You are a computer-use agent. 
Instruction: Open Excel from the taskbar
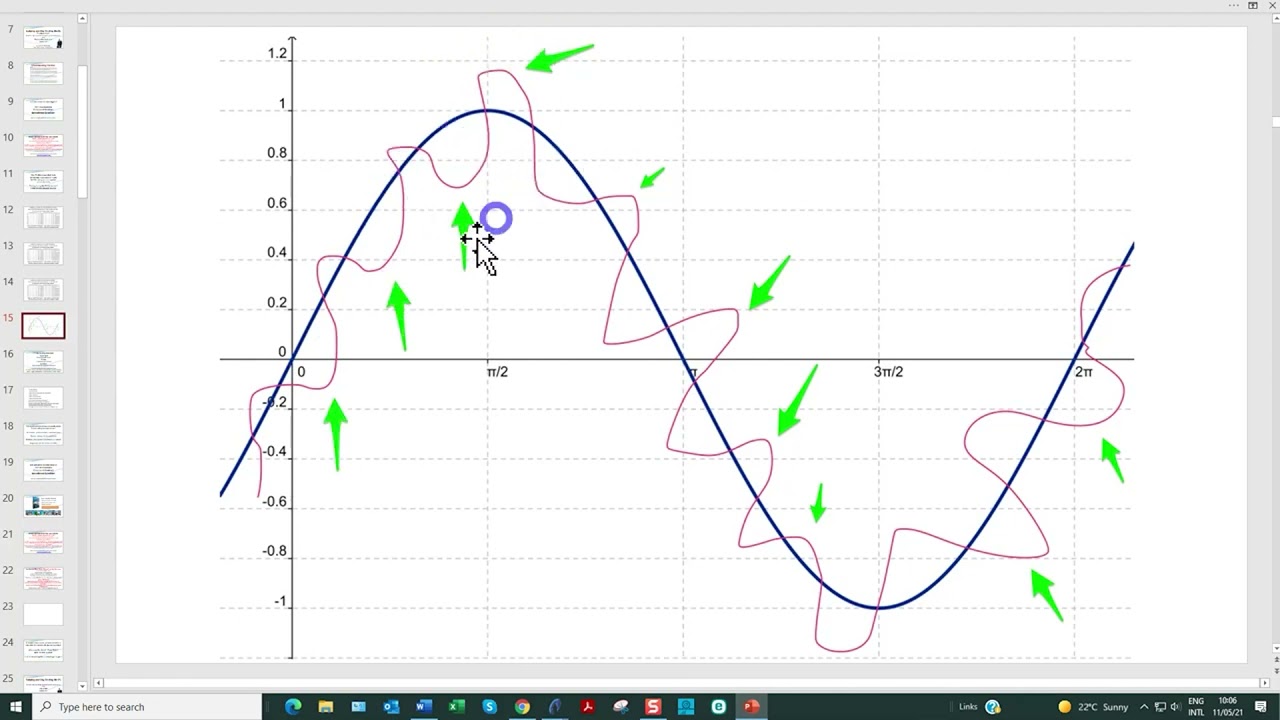456,707
